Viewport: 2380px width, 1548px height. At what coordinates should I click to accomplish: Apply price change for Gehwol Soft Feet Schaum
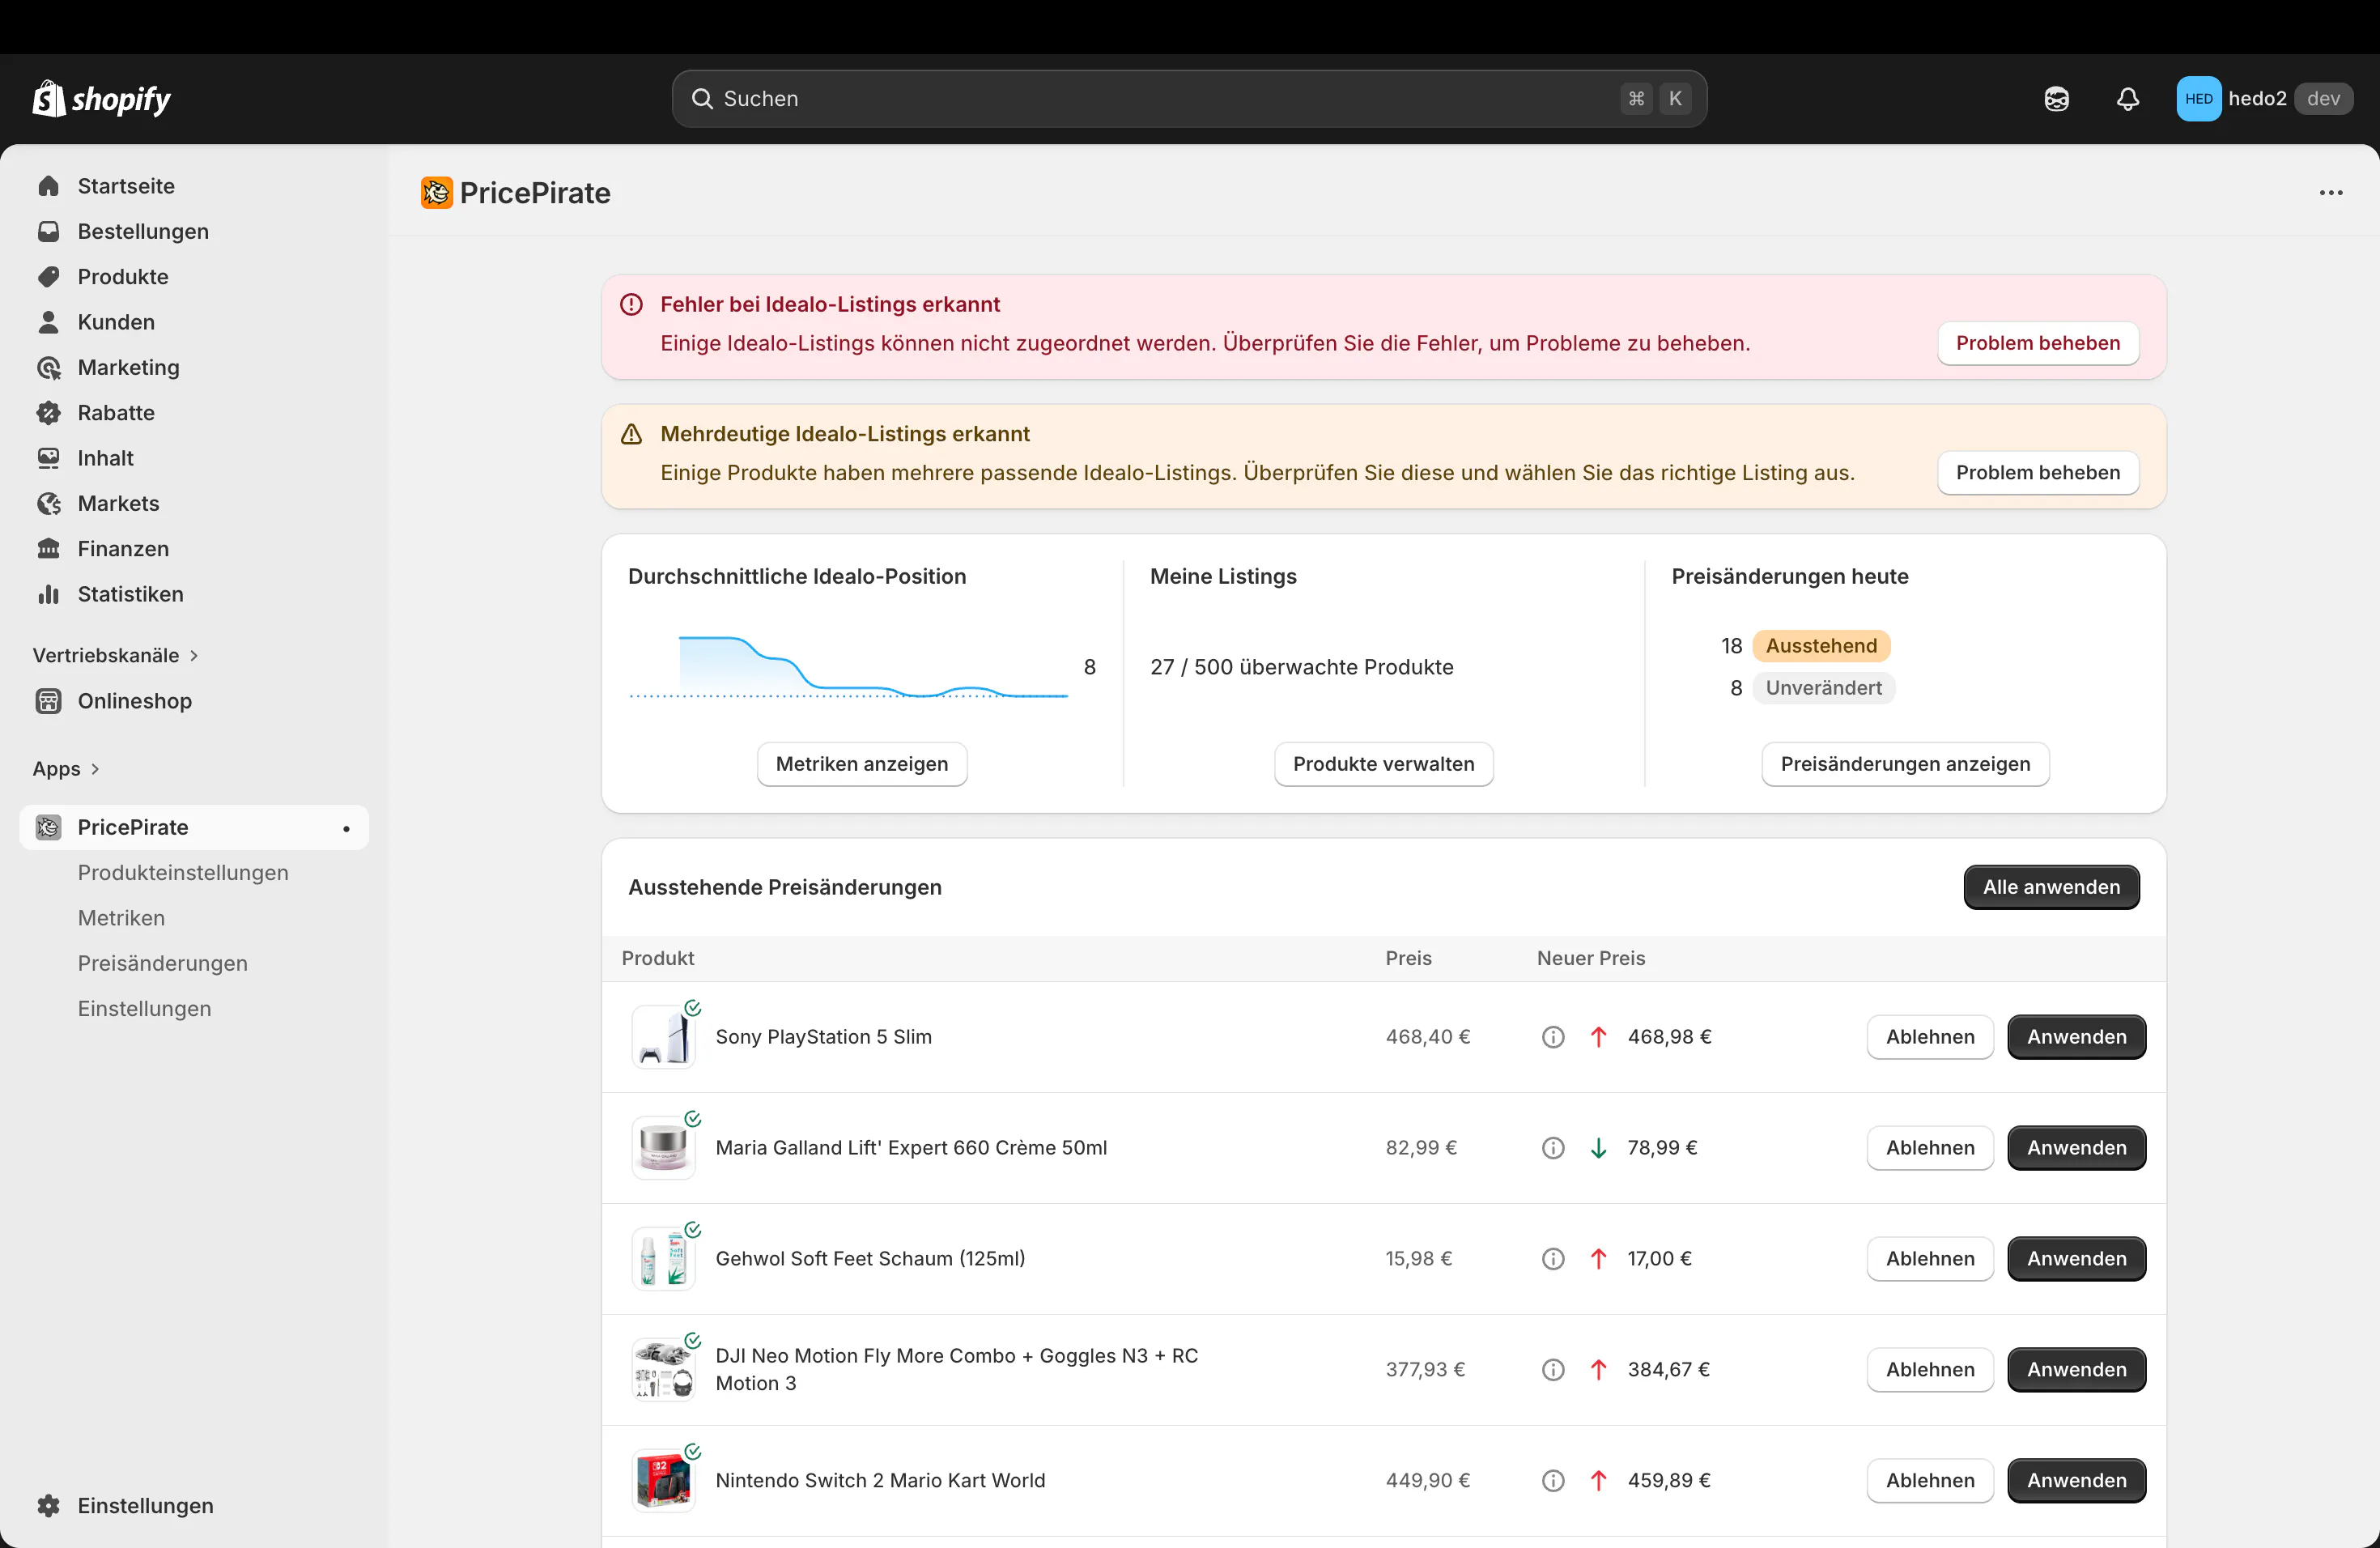2077,1259
